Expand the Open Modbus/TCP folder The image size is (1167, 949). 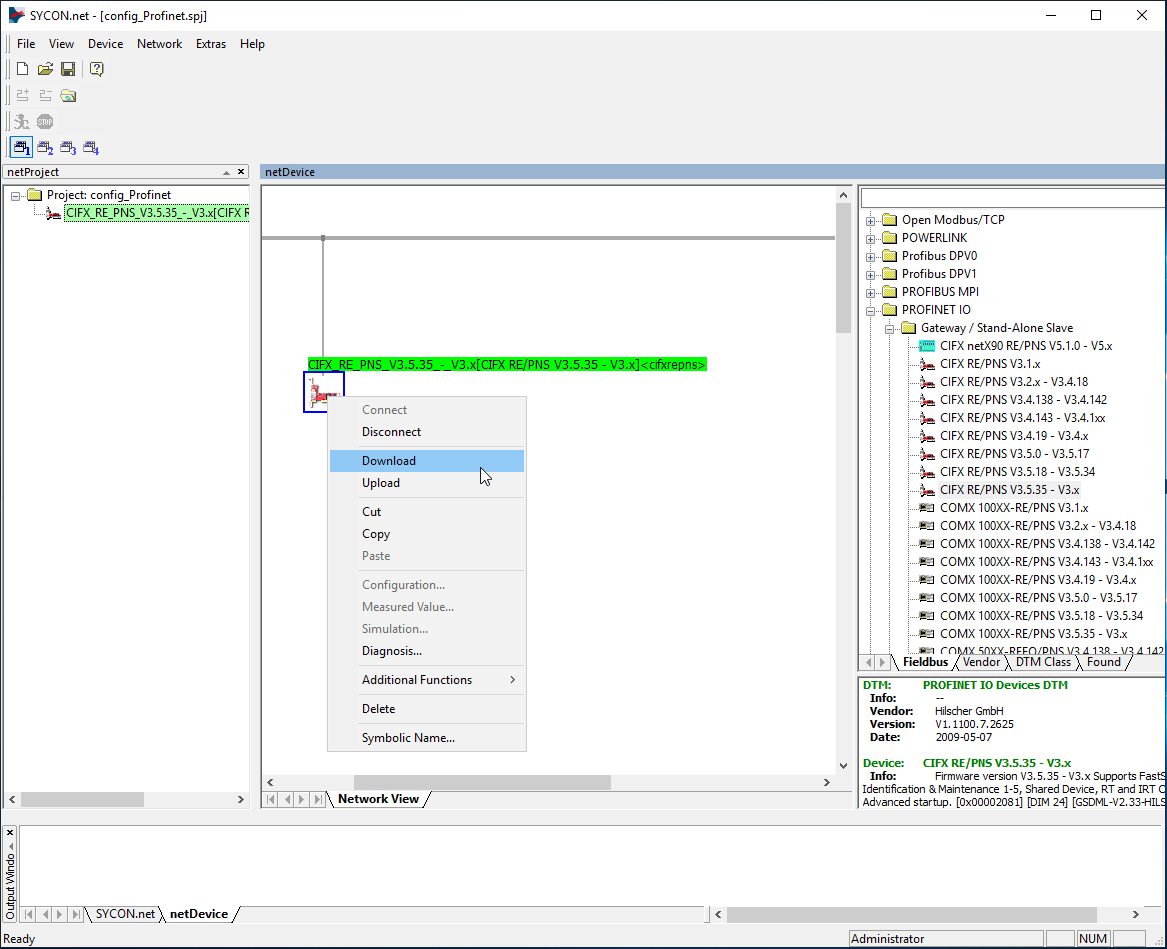click(x=871, y=220)
